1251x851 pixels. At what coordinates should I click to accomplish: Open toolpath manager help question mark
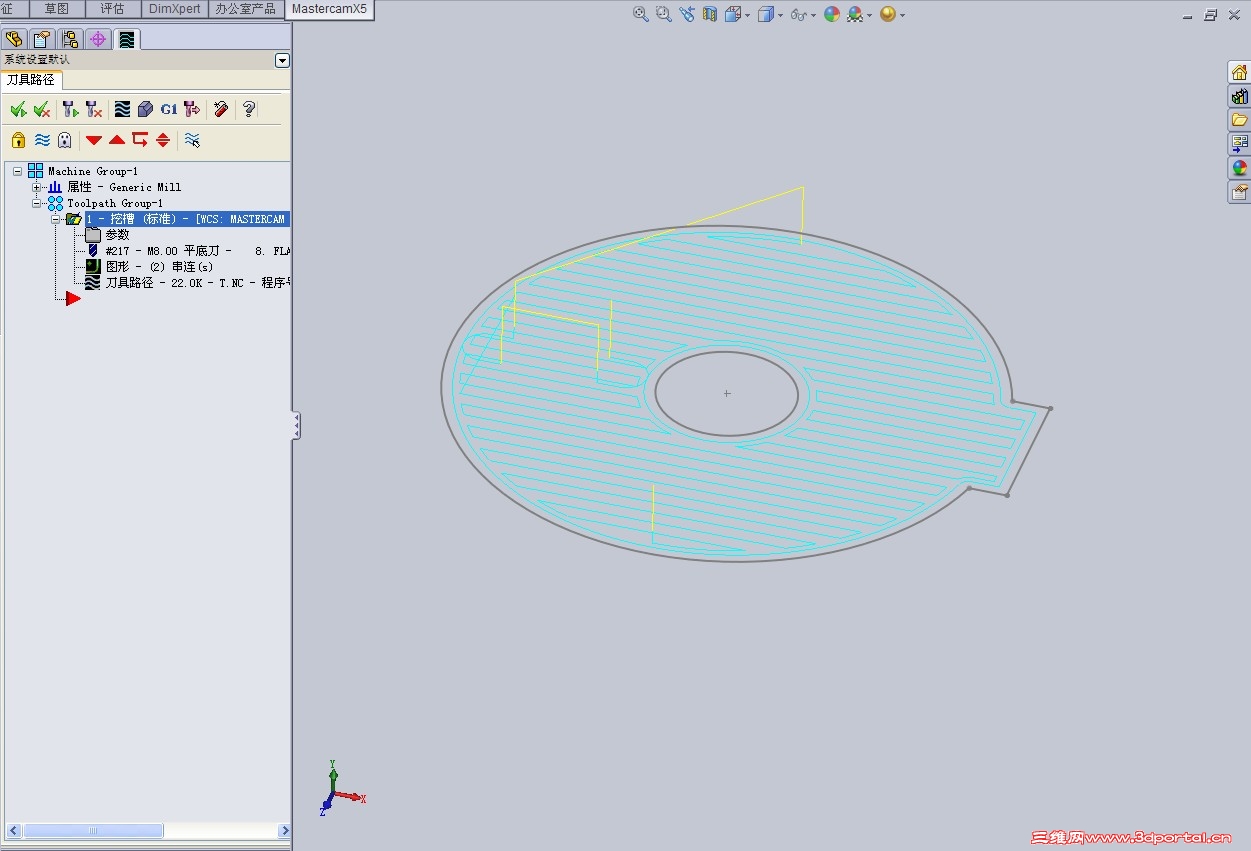point(249,109)
